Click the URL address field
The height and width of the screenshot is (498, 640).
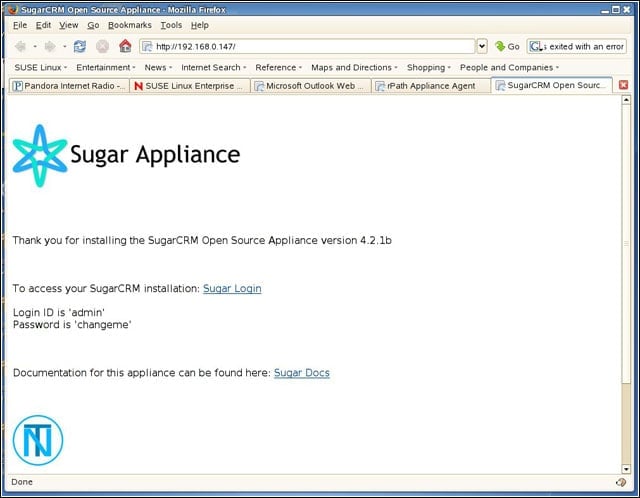307,47
